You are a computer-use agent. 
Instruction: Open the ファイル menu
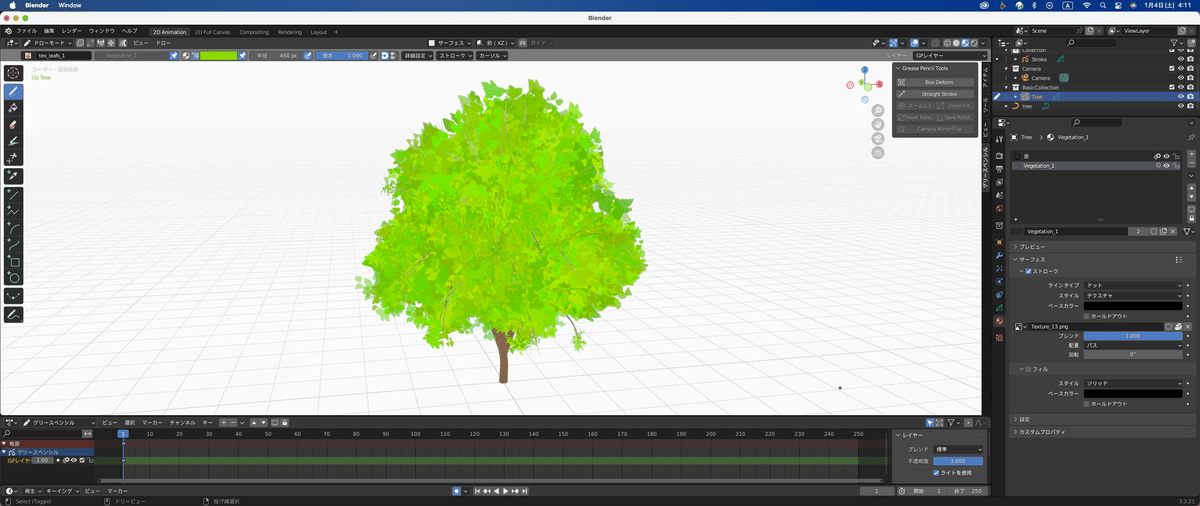pyautogui.click(x=27, y=31)
